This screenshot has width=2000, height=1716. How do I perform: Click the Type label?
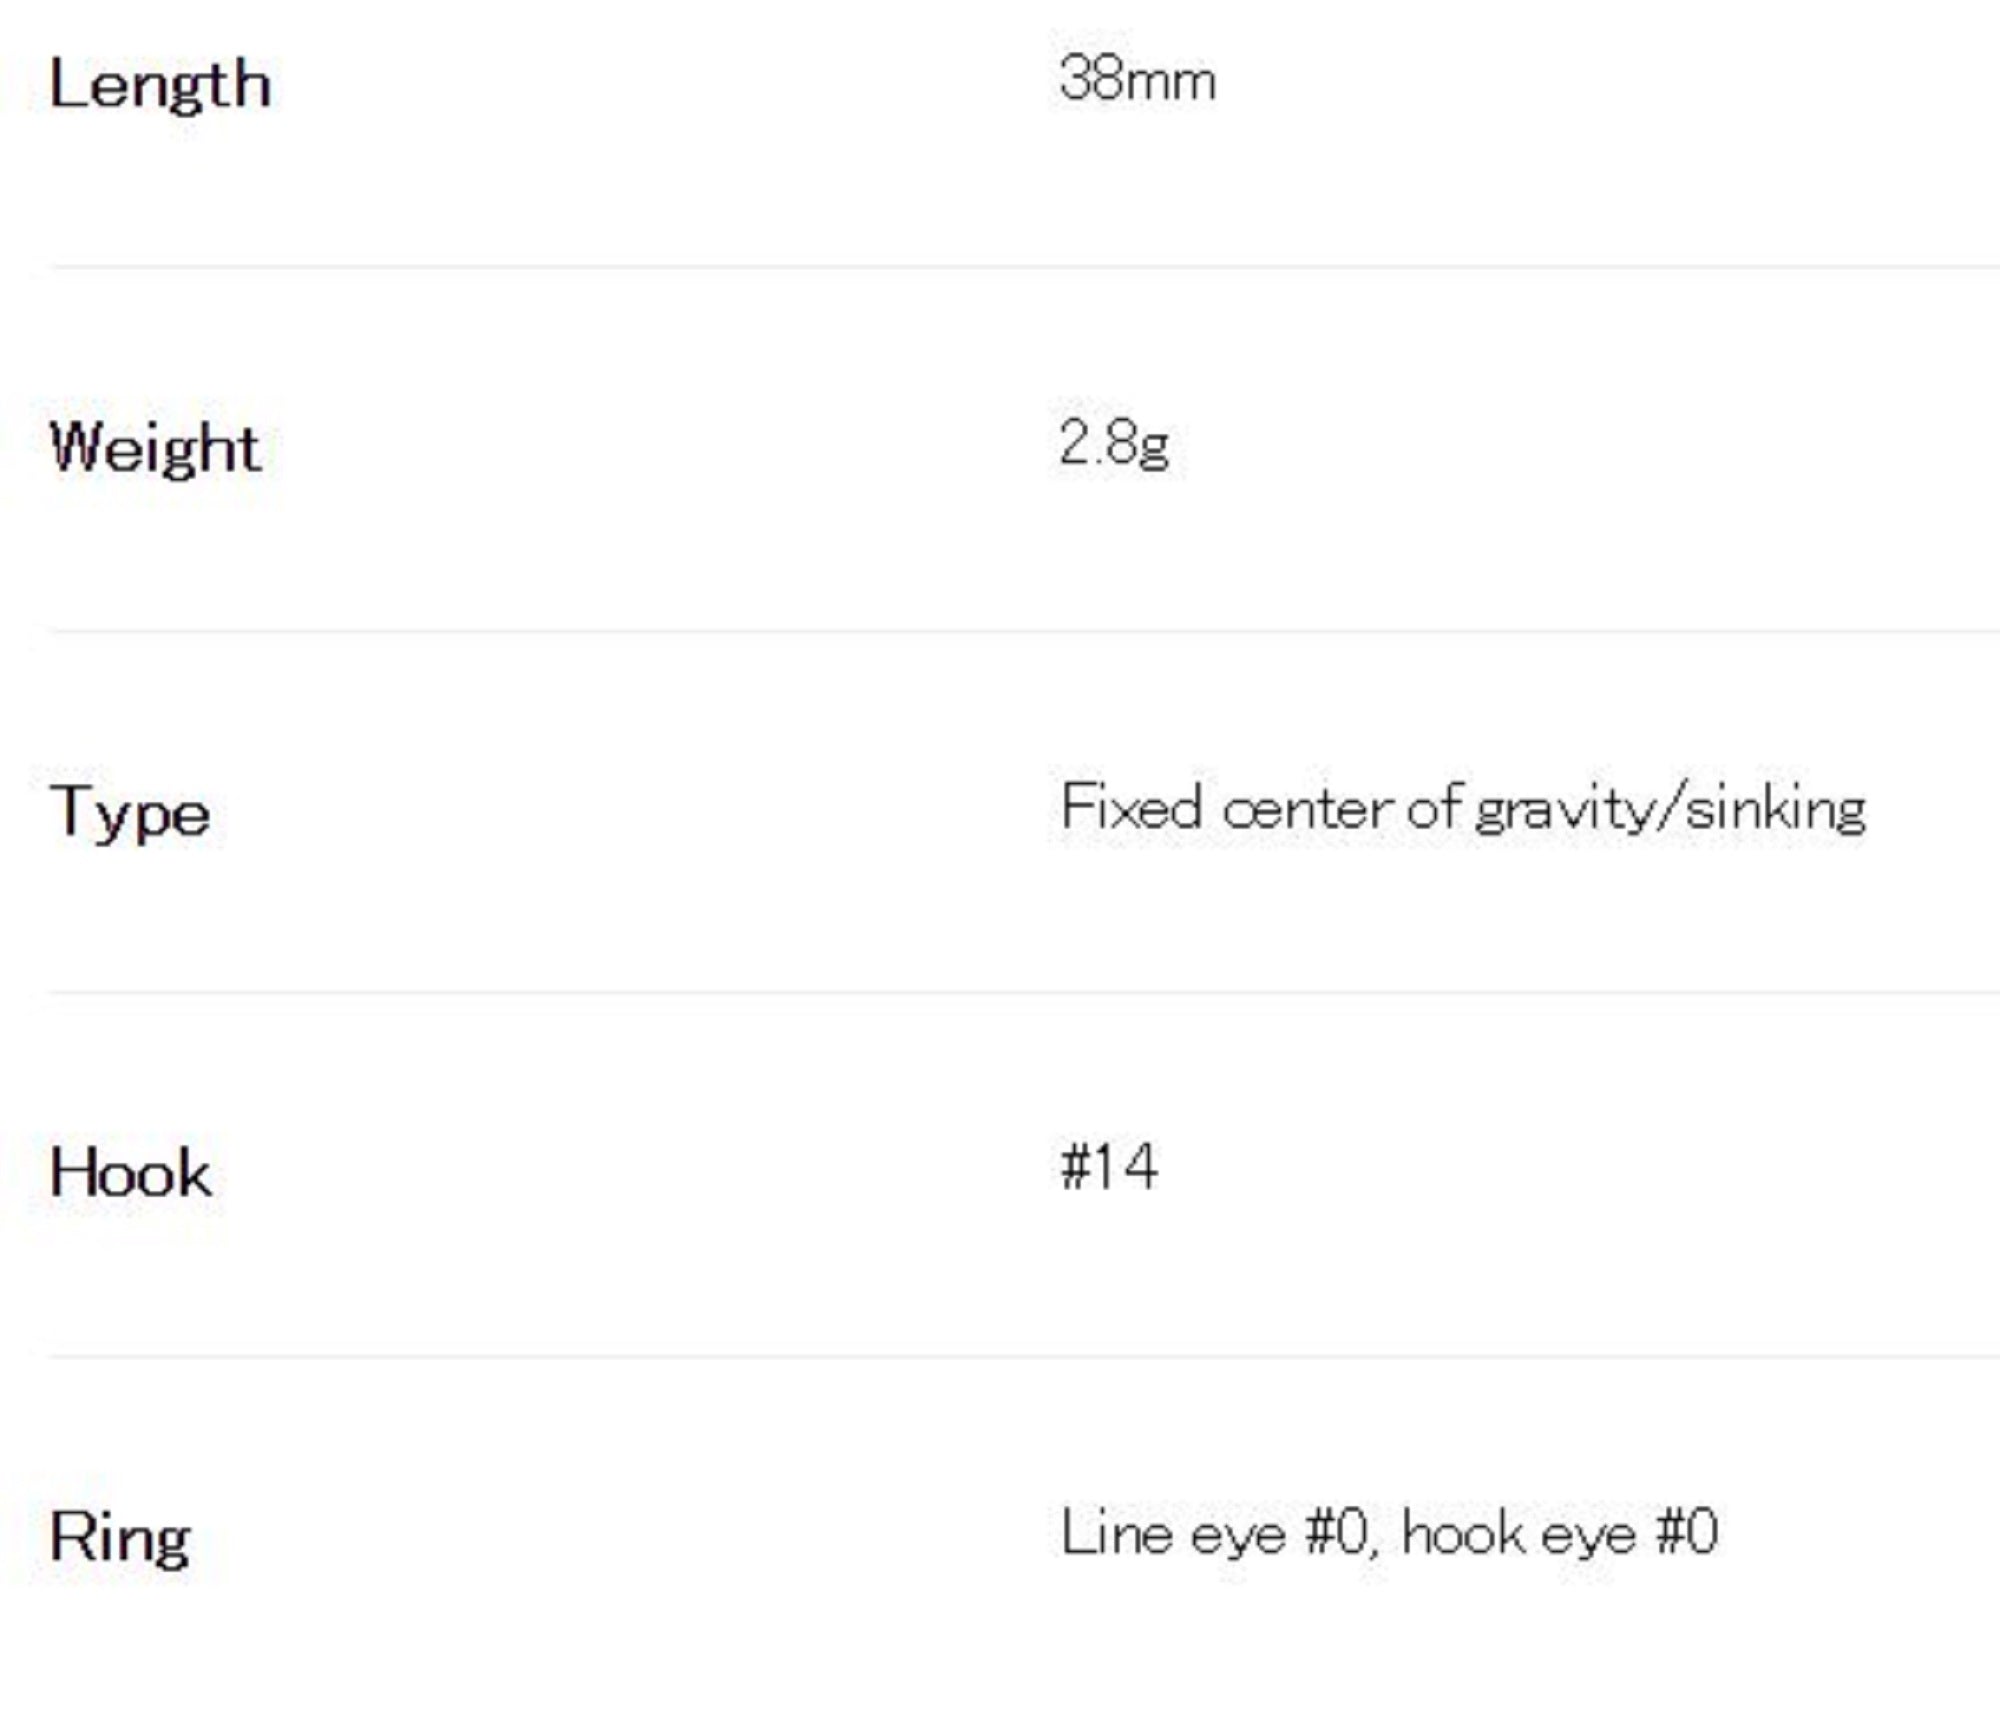130,812
